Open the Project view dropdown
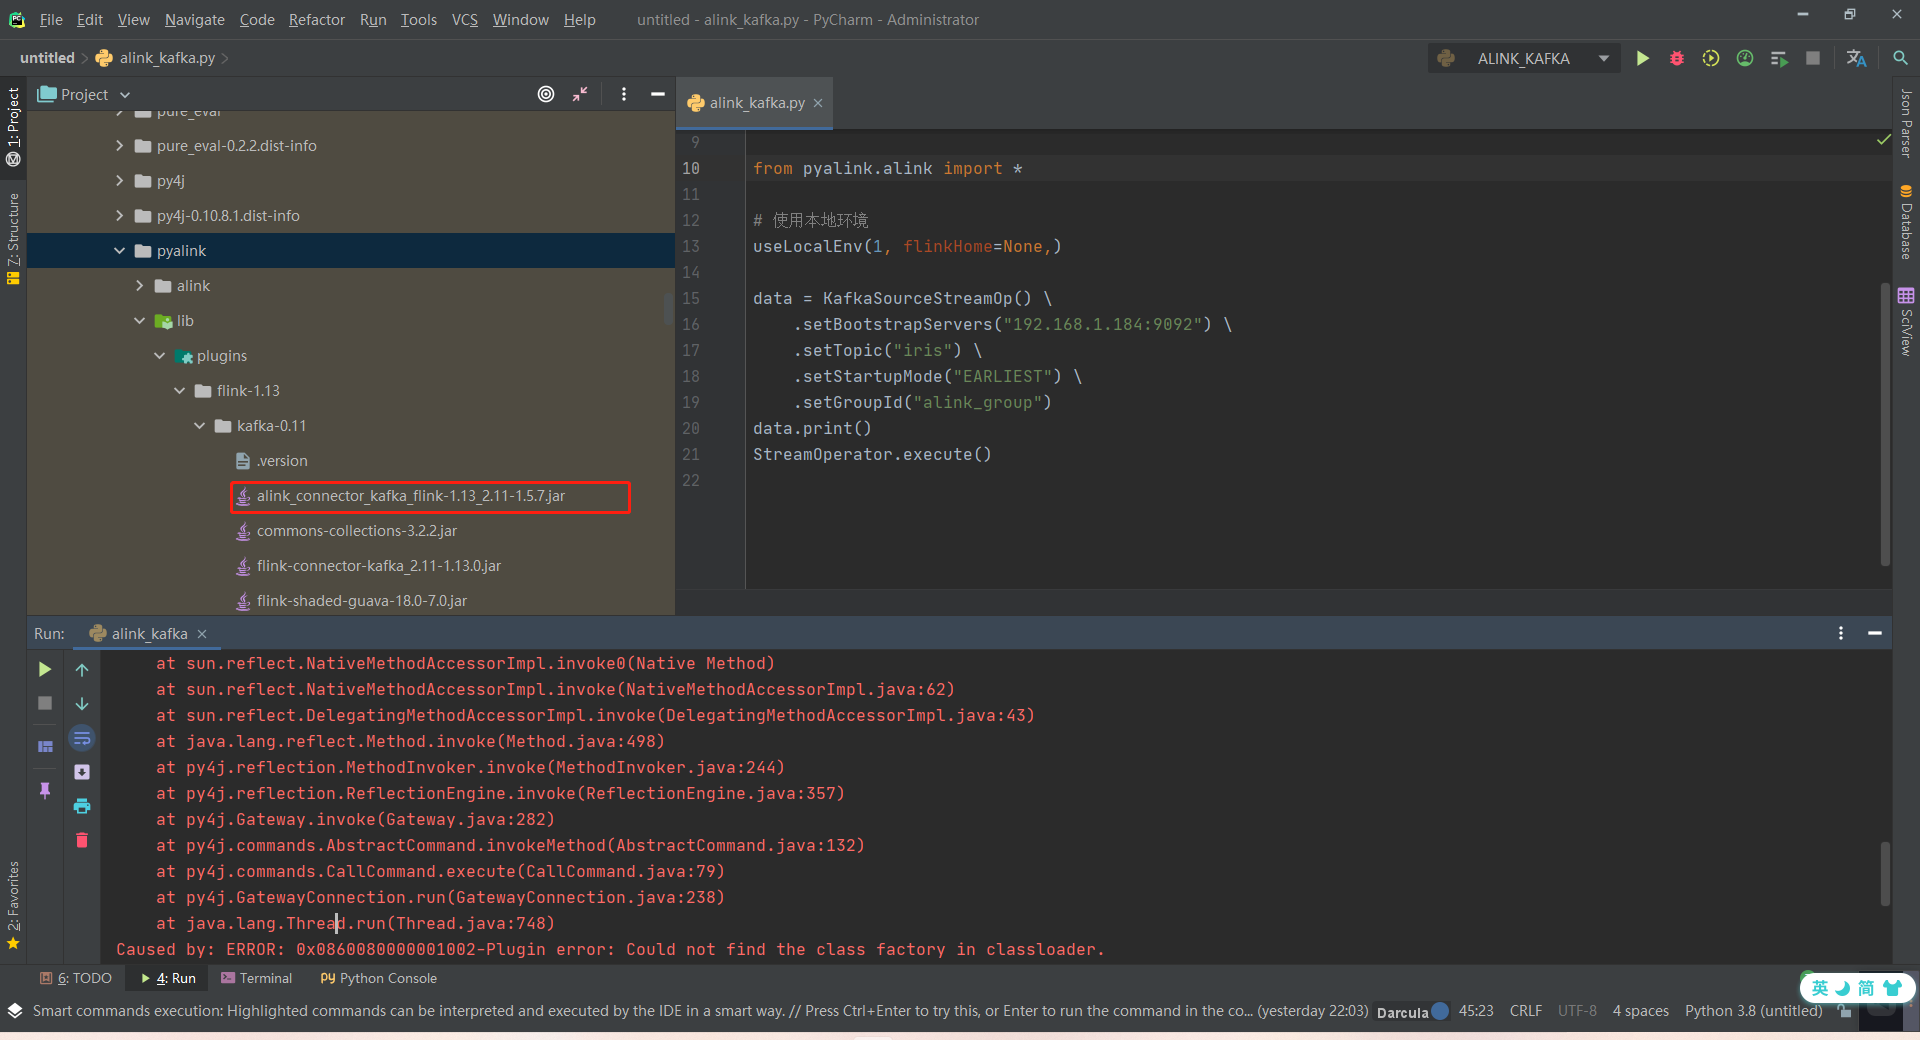This screenshot has height=1040, width=1920. tap(84, 94)
